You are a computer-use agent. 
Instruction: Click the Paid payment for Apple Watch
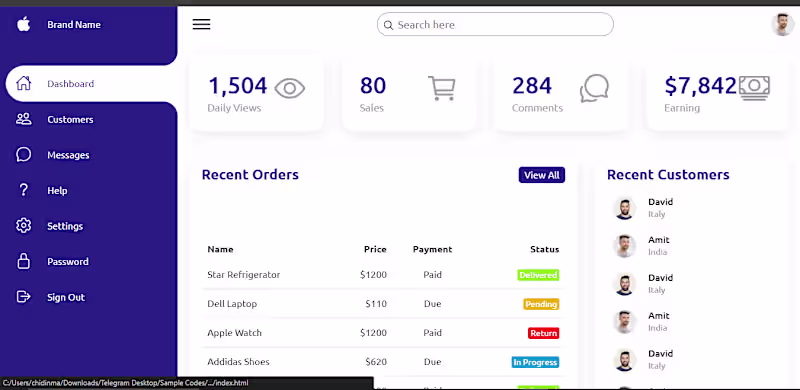point(432,333)
